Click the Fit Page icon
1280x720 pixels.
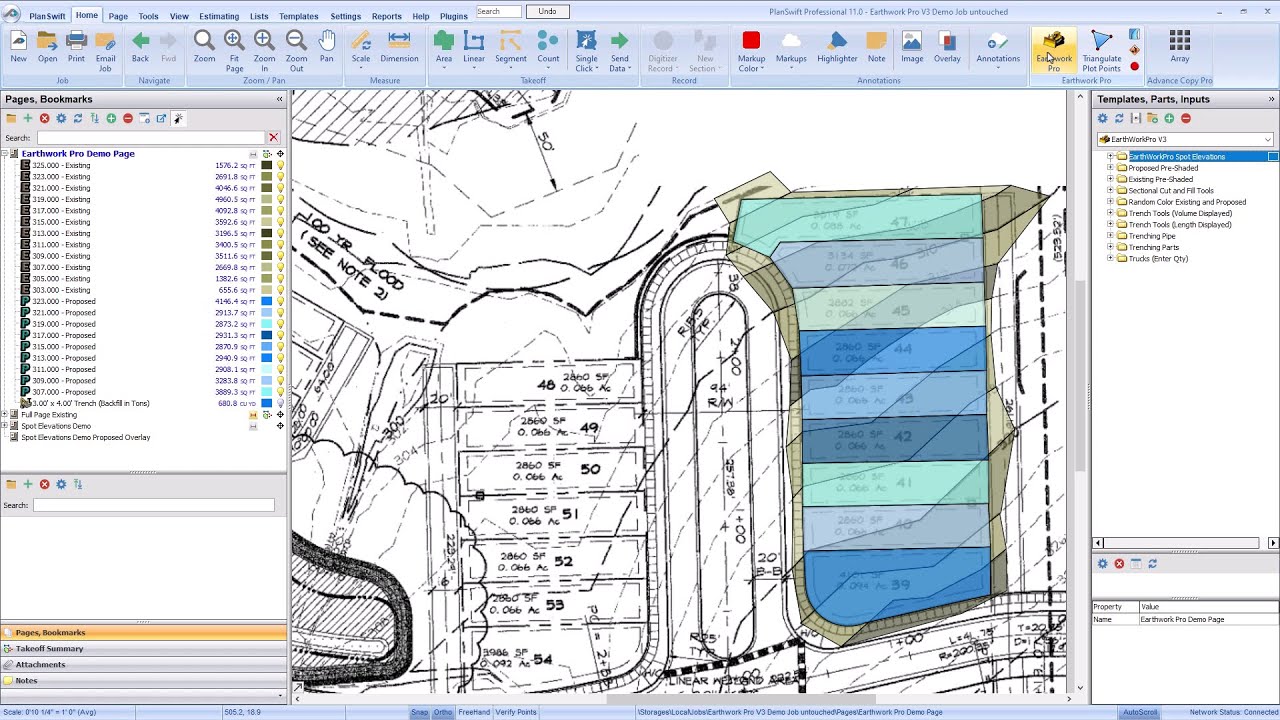234,51
